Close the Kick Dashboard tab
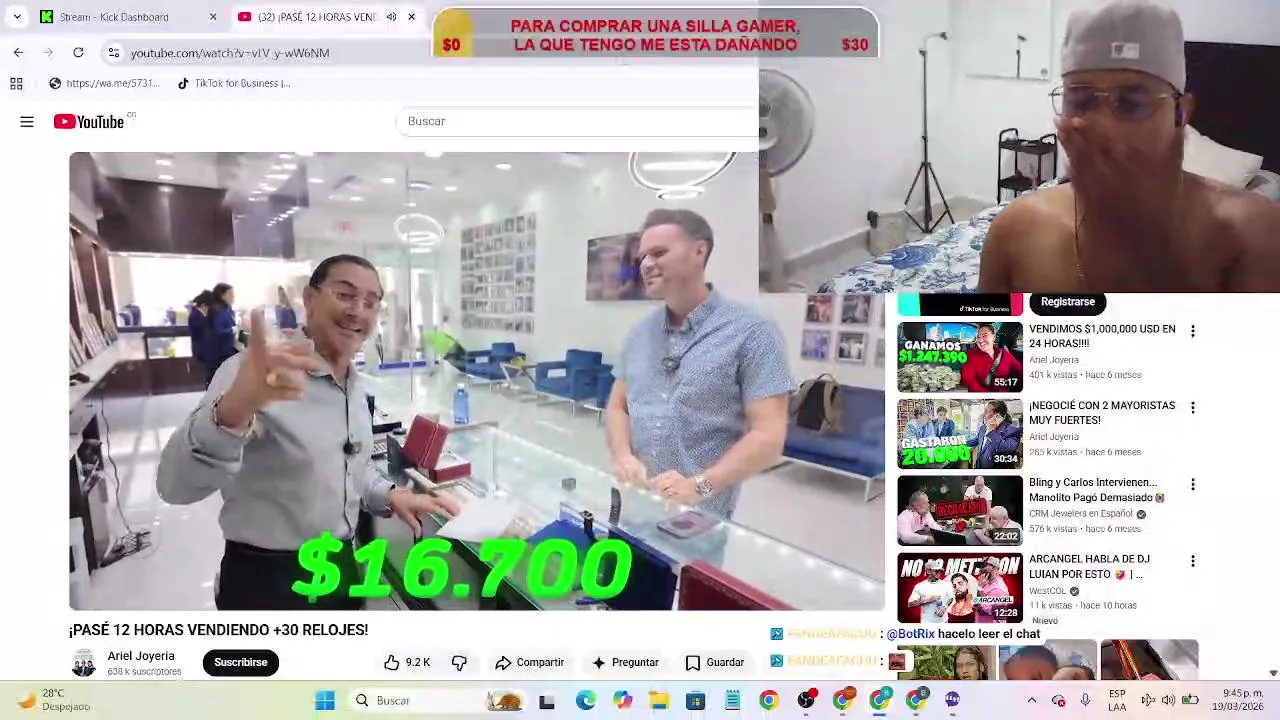Screen dimensions: 1280x720 point(212,17)
